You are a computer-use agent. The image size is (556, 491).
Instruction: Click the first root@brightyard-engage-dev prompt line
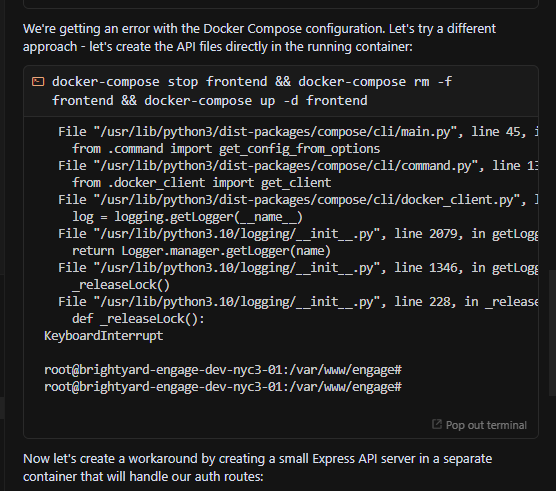tap(223, 369)
